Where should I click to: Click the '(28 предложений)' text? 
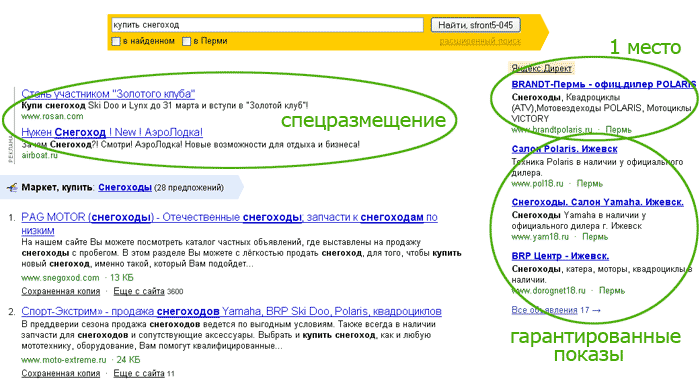coord(189,188)
